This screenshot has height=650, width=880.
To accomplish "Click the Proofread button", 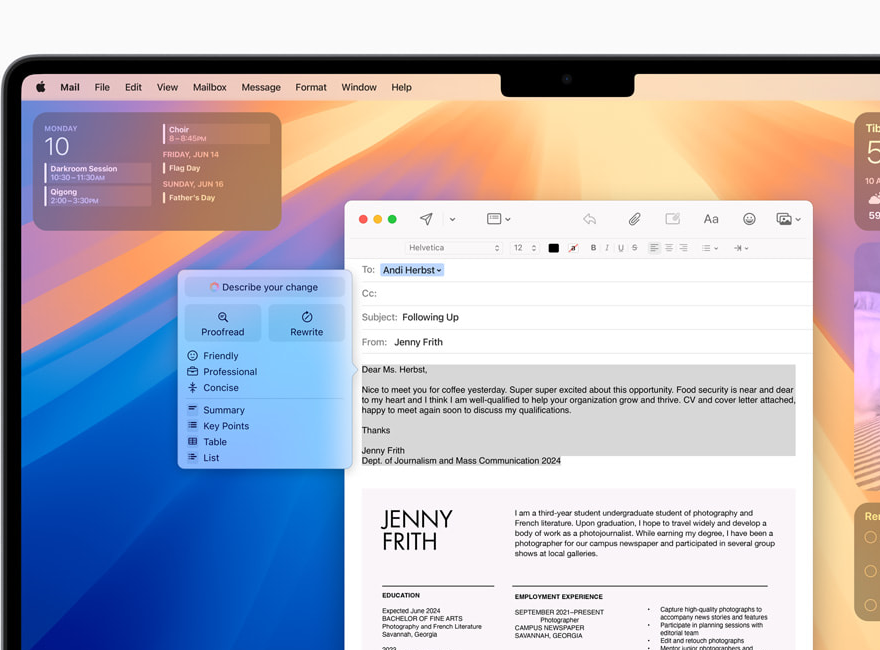I will [223, 323].
